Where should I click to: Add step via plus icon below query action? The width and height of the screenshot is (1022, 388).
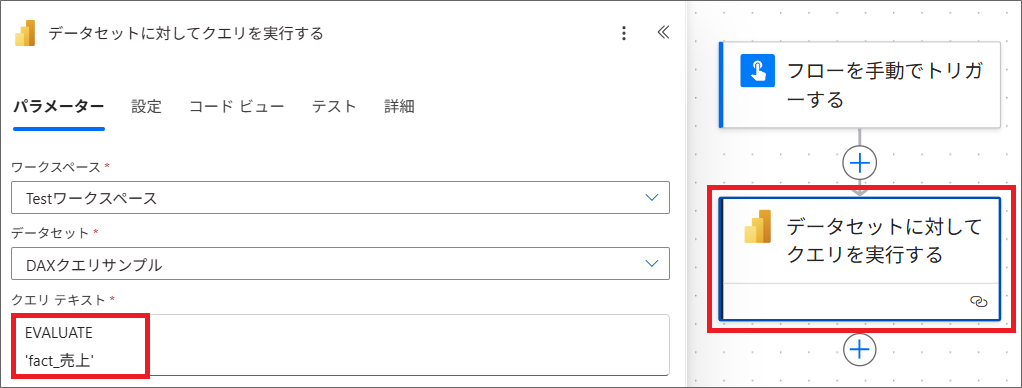click(x=860, y=350)
